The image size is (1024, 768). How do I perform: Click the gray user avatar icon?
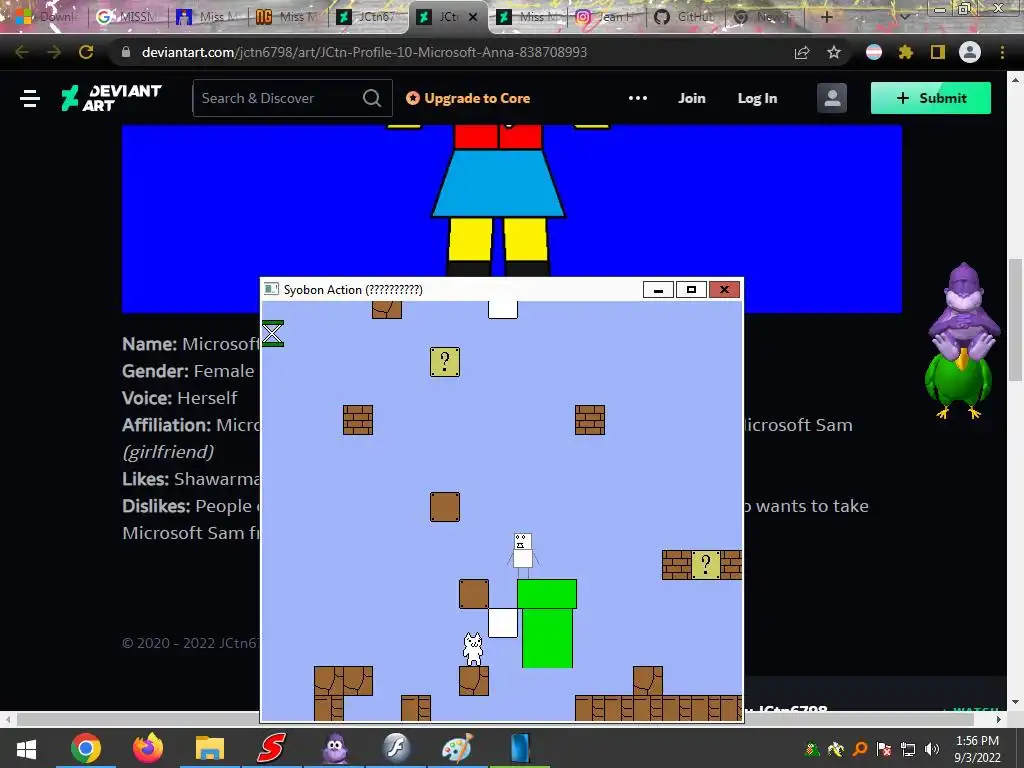(832, 98)
